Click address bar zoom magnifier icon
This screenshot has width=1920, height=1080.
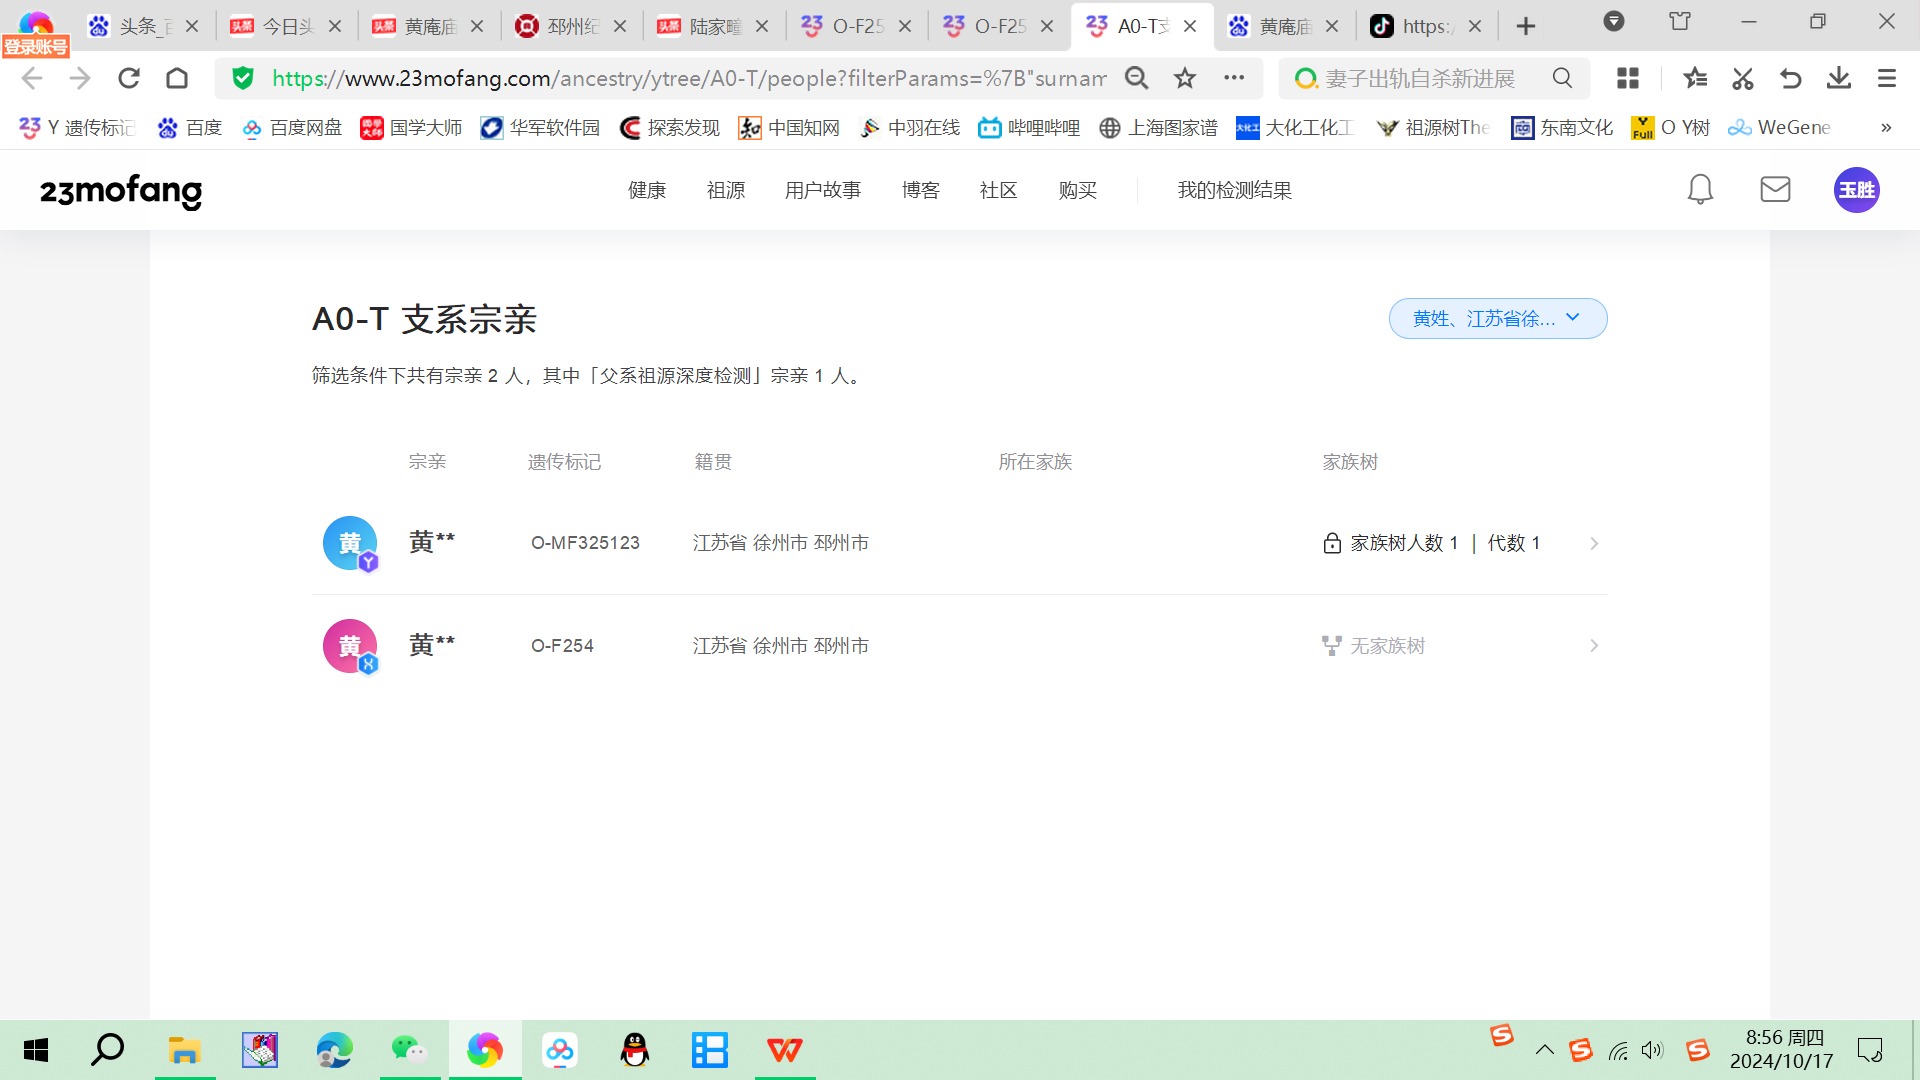coord(1136,78)
